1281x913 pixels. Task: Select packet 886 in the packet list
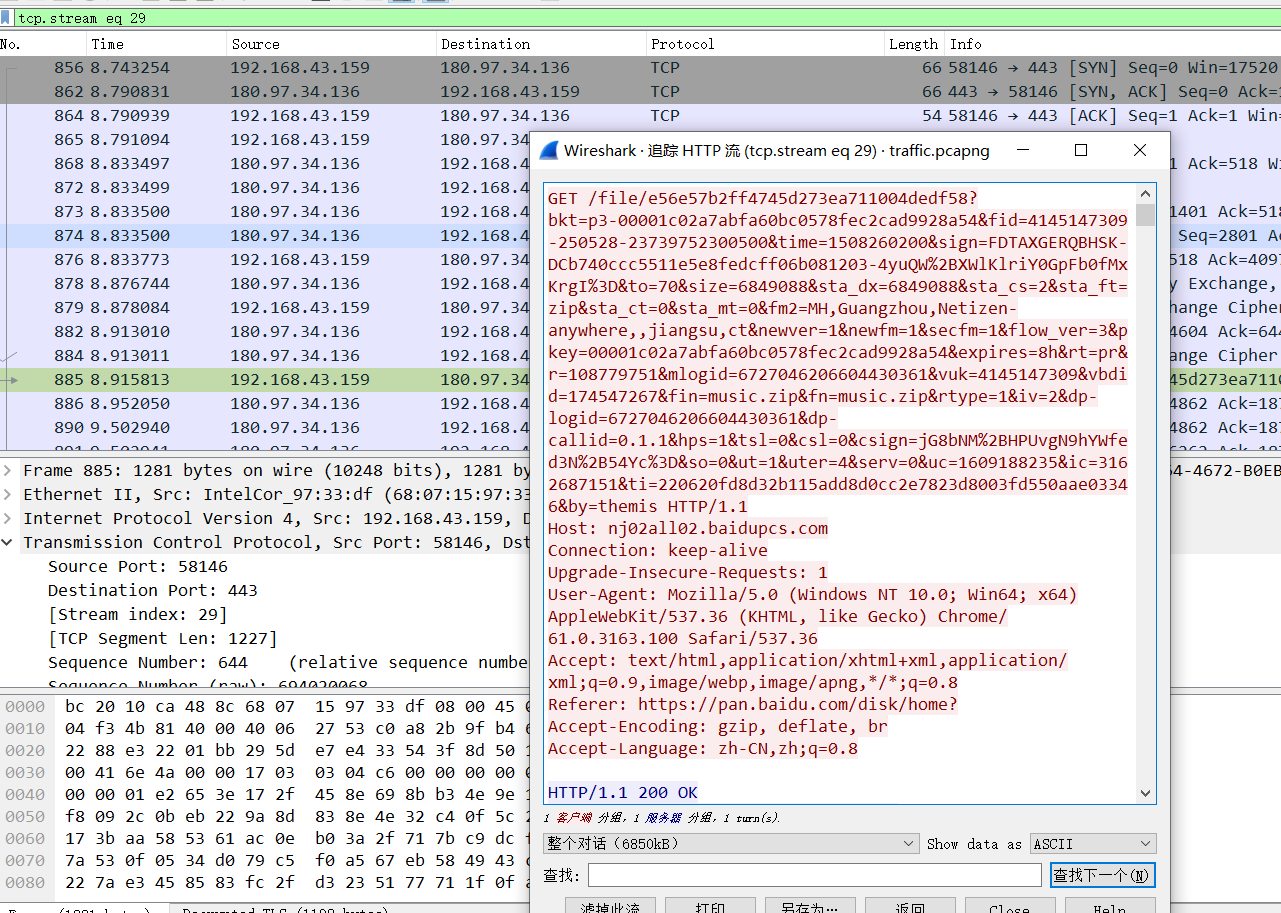click(x=265, y=404)
